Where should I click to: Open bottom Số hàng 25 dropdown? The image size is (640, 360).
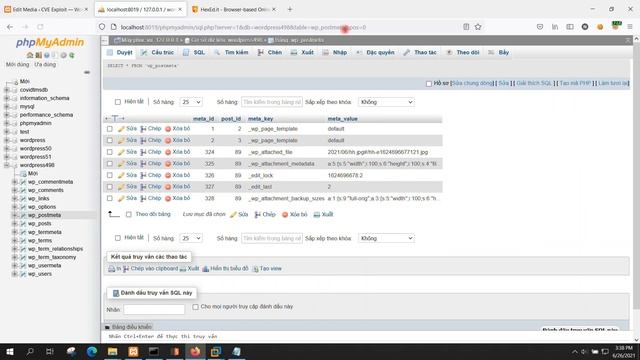pyautogui.click(x=191, y=238)
